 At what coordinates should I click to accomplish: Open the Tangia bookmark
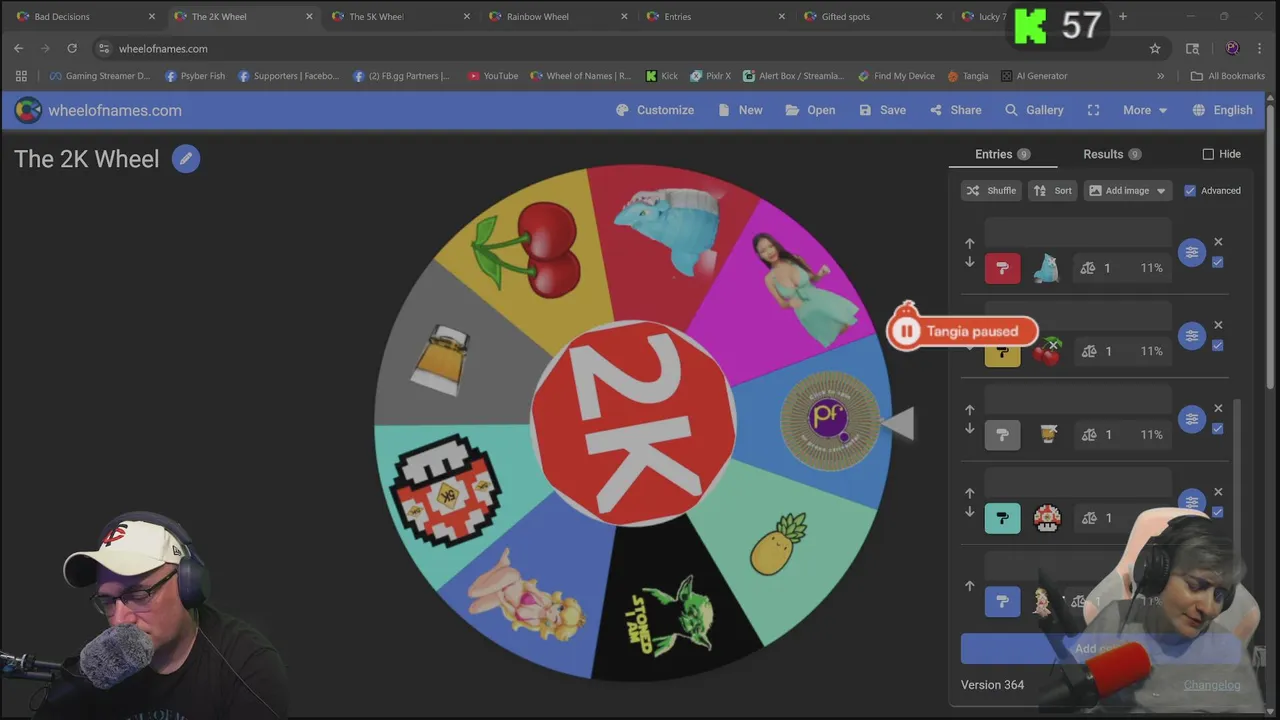click(x=968, y=76)
